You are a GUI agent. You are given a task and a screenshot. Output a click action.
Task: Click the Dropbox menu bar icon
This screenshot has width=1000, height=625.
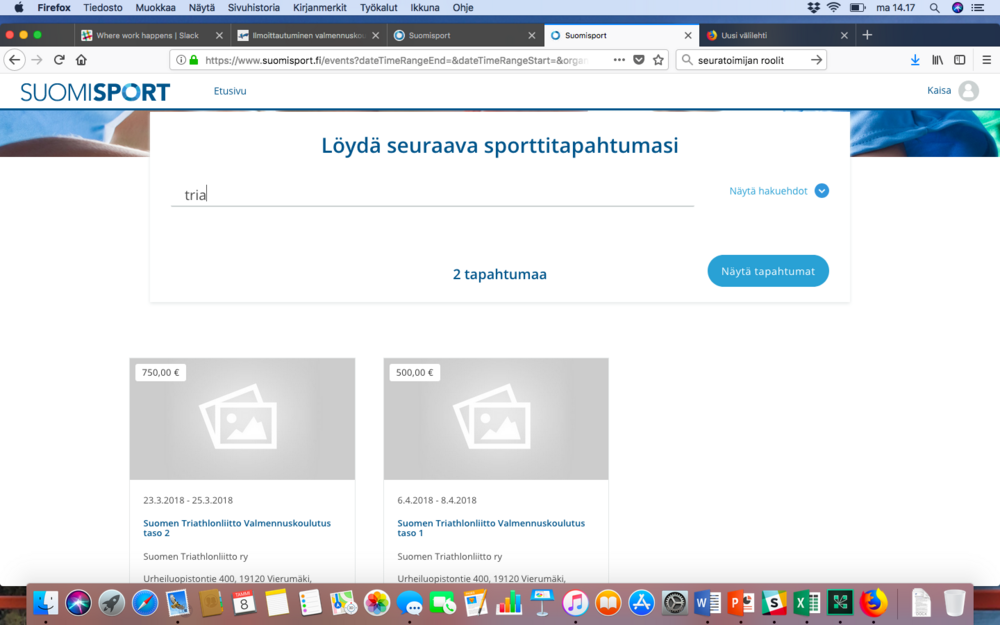[813, 8]
